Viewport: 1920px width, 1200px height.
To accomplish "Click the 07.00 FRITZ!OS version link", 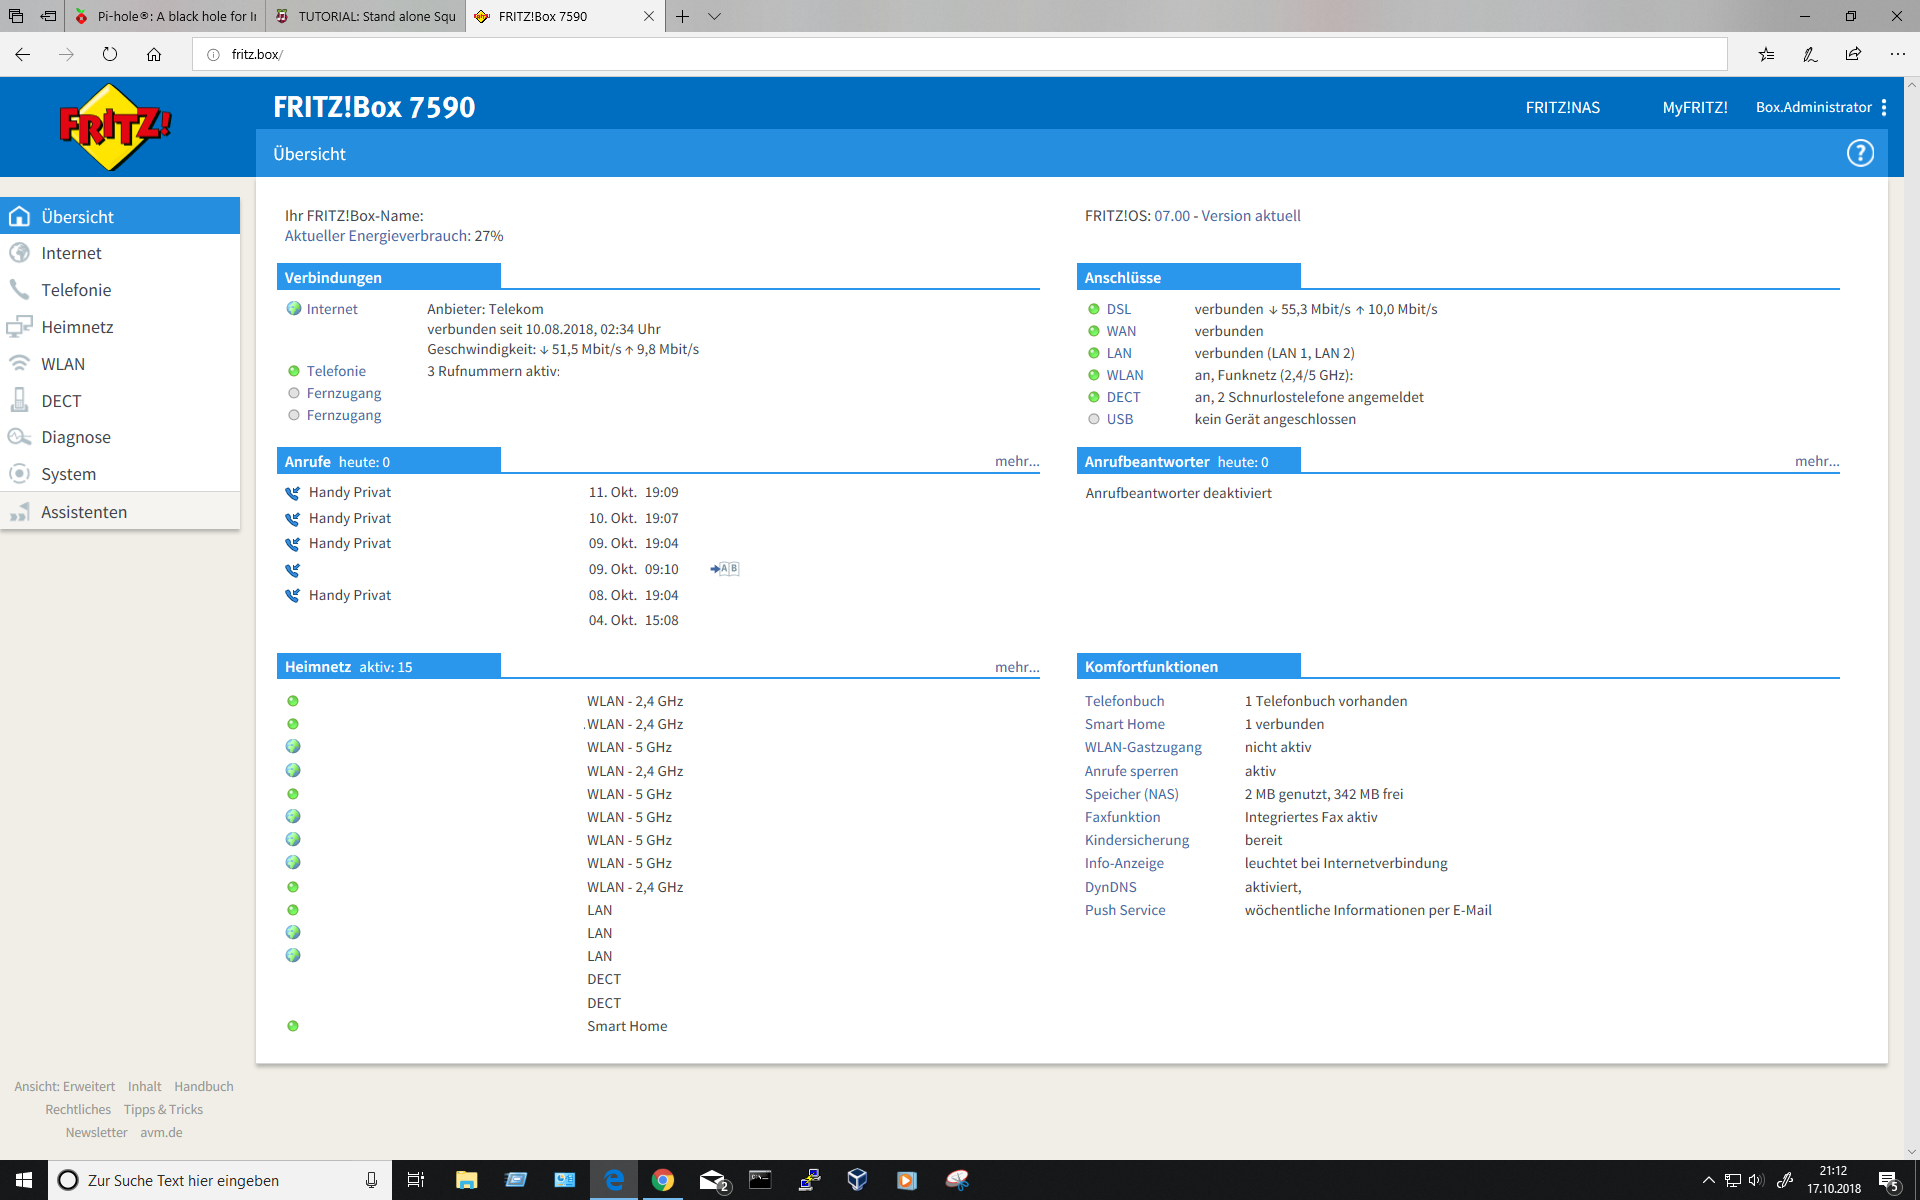I will (1172, 216).
